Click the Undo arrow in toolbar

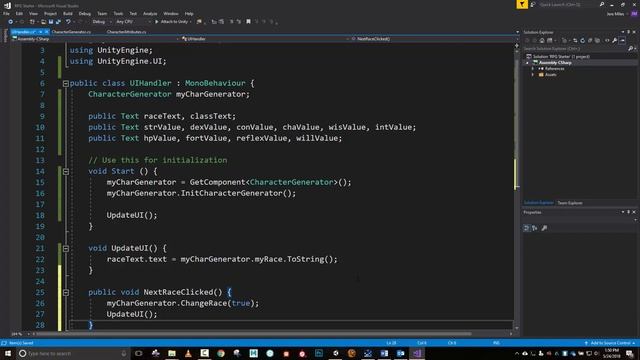pyautogui.click(x=68, y=22)
